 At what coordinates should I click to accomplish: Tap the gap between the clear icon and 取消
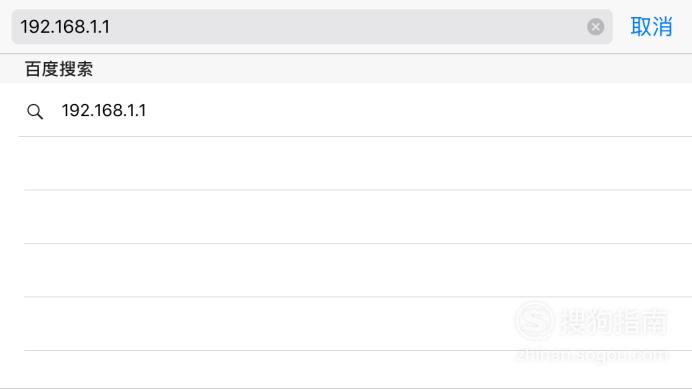618,27
